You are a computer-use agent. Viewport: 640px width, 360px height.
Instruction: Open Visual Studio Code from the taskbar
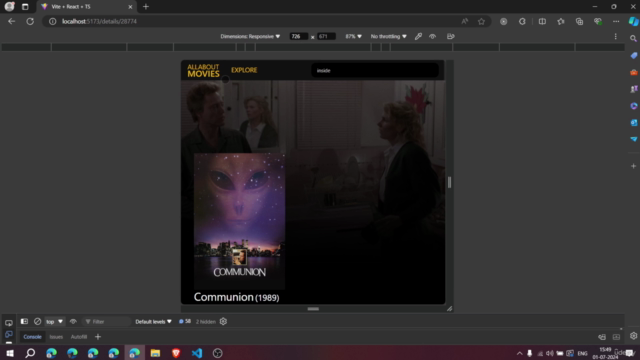[x=197, y=353]
